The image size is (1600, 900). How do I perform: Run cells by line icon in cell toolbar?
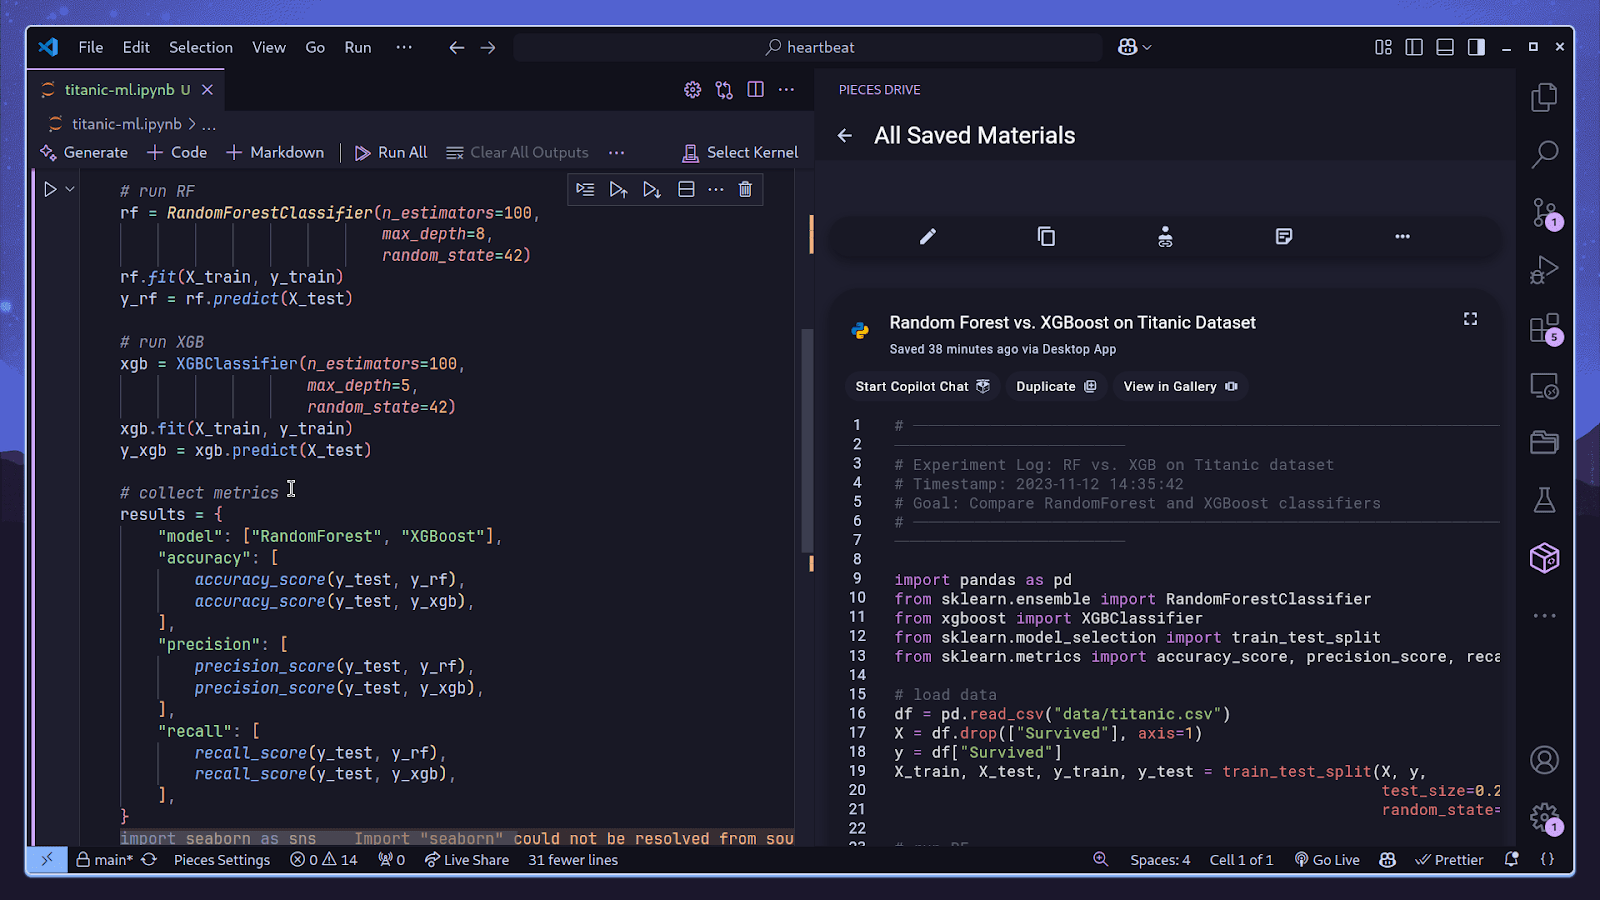point(585,190)
